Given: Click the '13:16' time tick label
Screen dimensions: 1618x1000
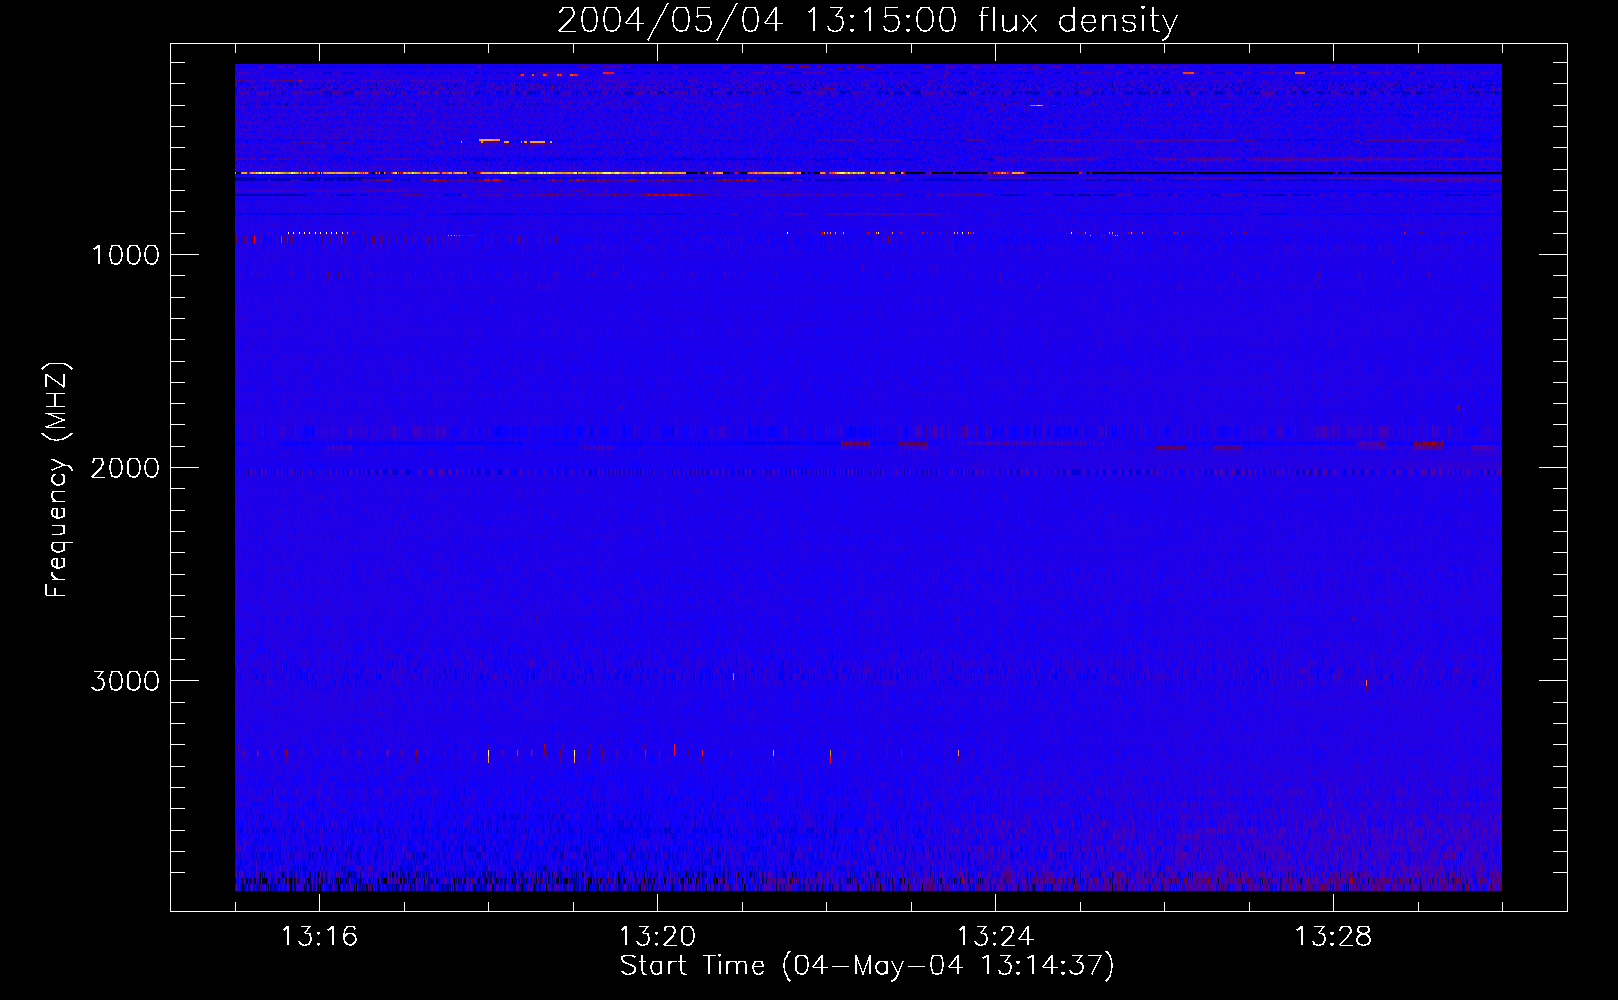Looking at the screenshot, I should click(x=319, y=937).
